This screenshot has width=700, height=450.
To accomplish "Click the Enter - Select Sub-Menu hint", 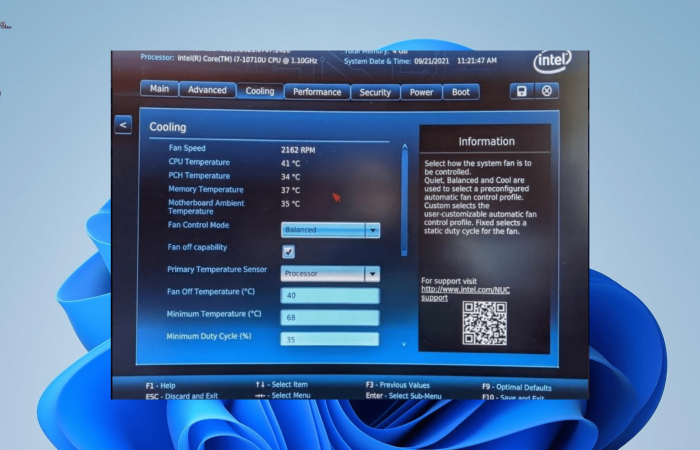I will tap(404, 396).
